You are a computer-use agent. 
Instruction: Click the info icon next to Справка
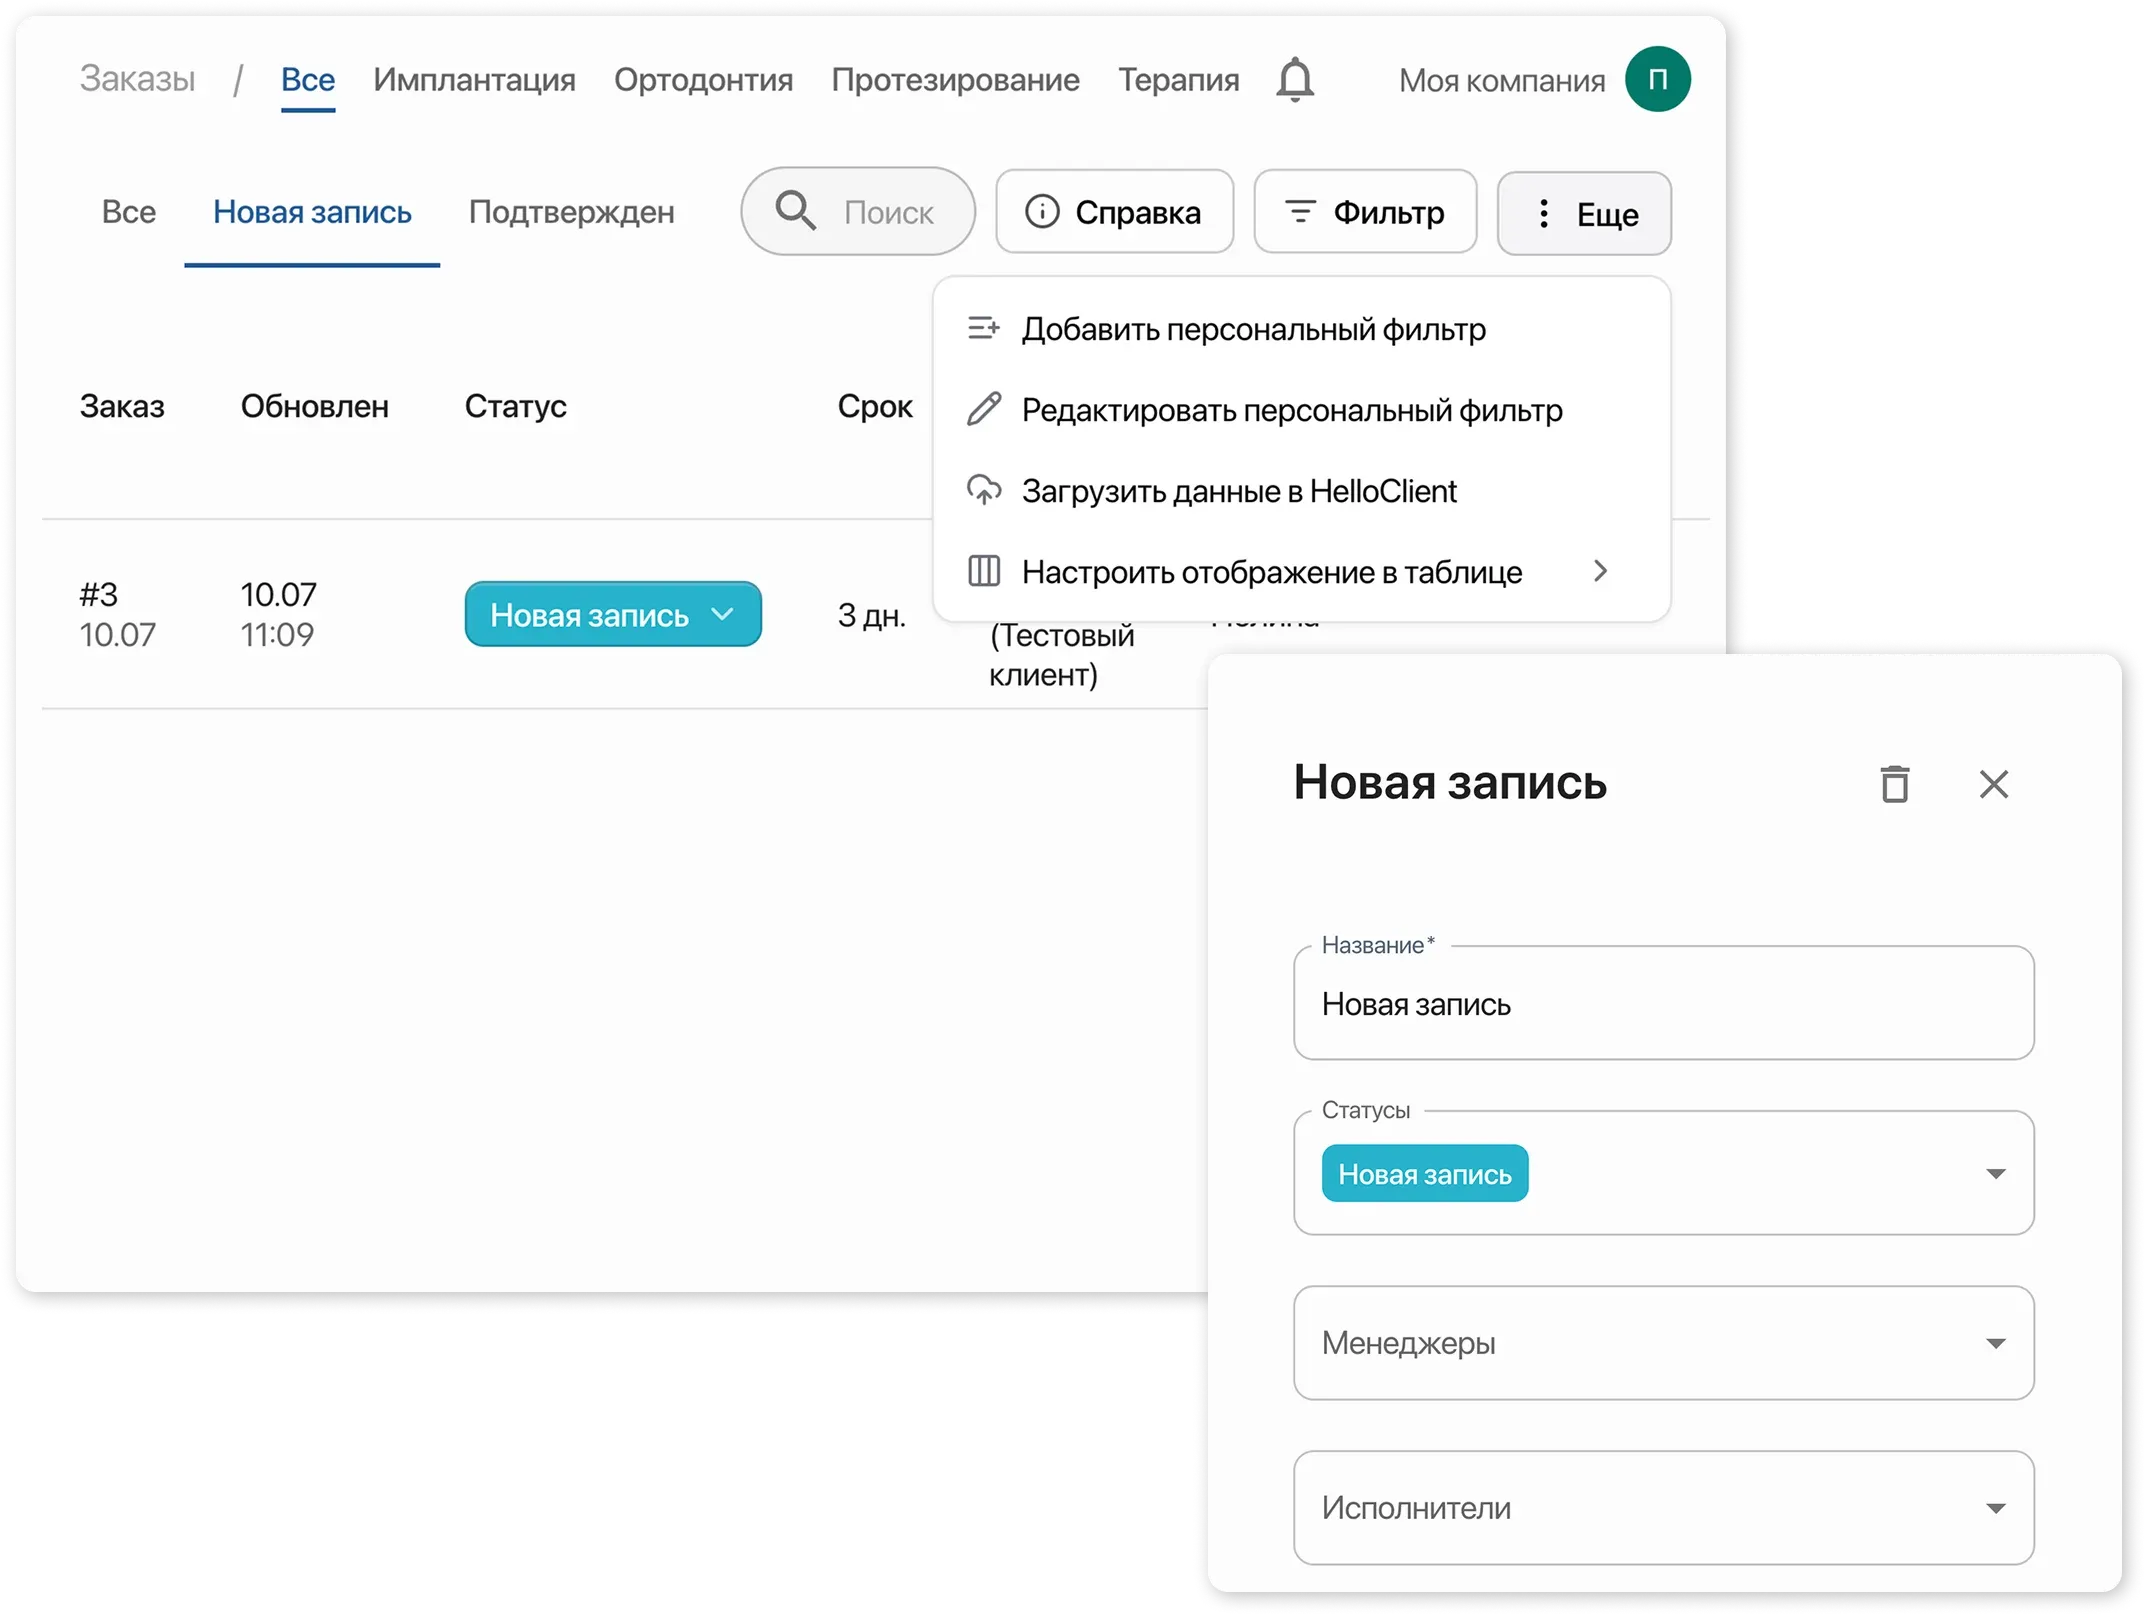tap(1043, 211)
